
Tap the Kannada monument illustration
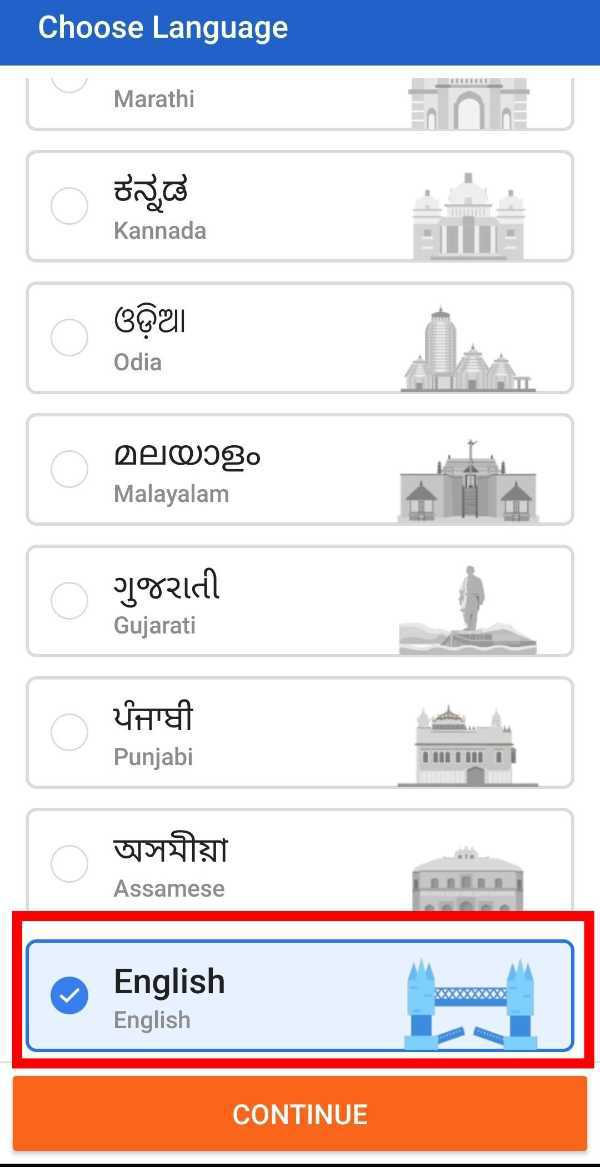pos(468,216)
